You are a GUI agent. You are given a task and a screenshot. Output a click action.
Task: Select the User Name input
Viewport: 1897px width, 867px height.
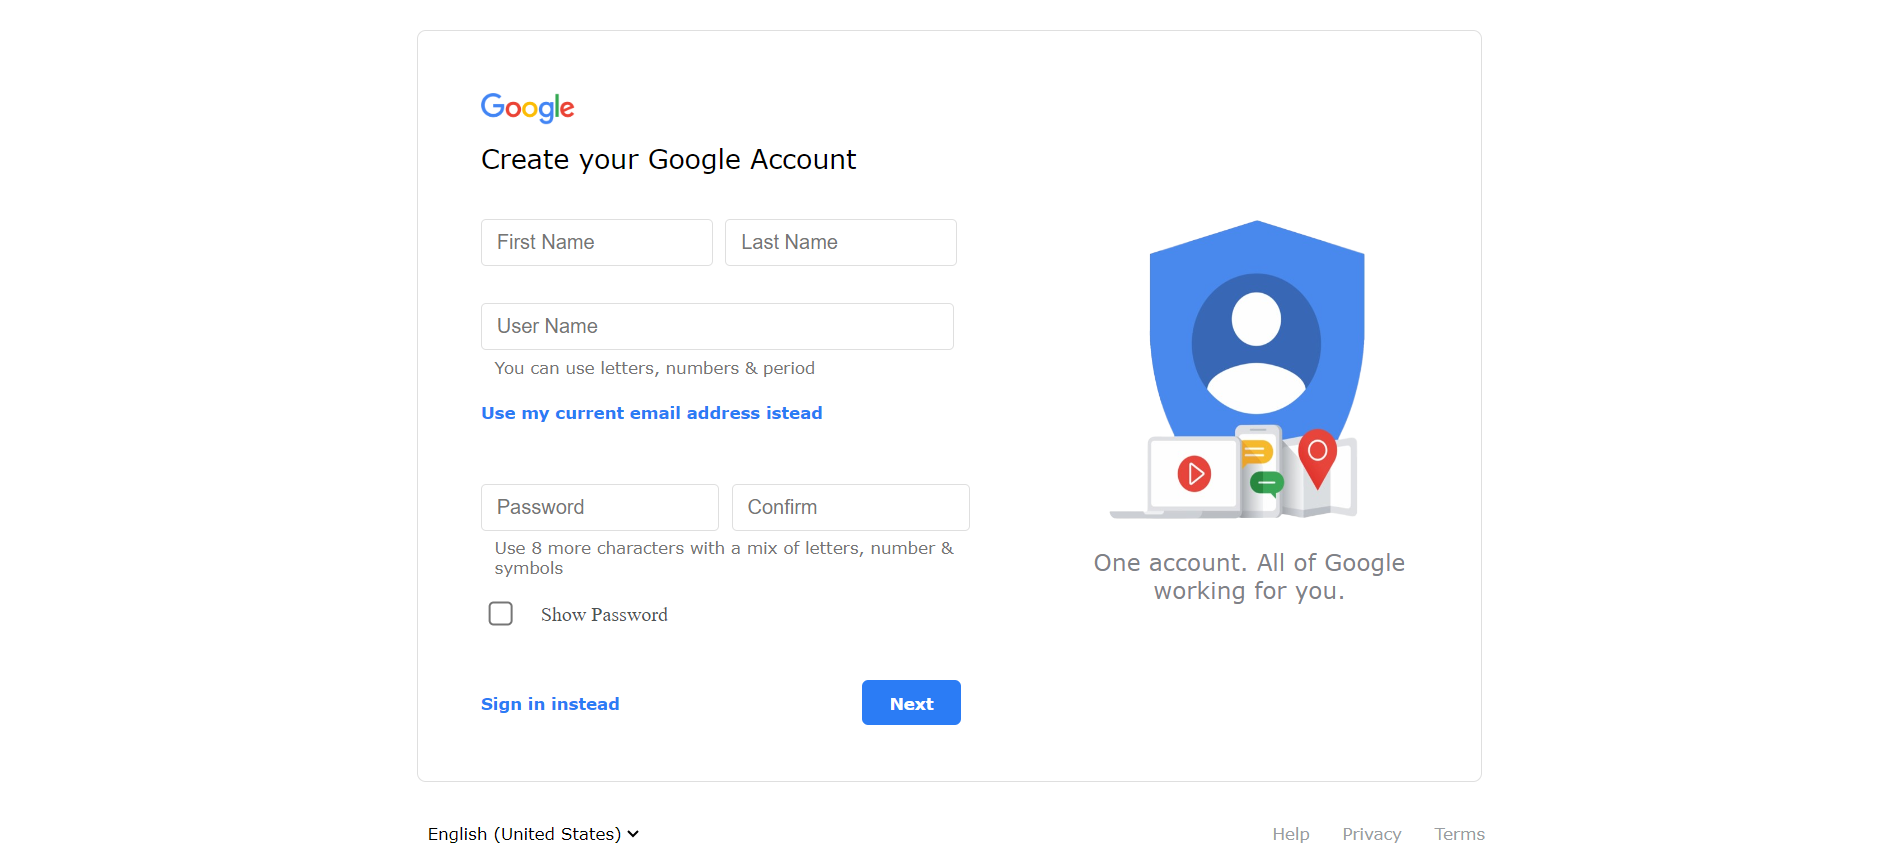coord(717,327)
